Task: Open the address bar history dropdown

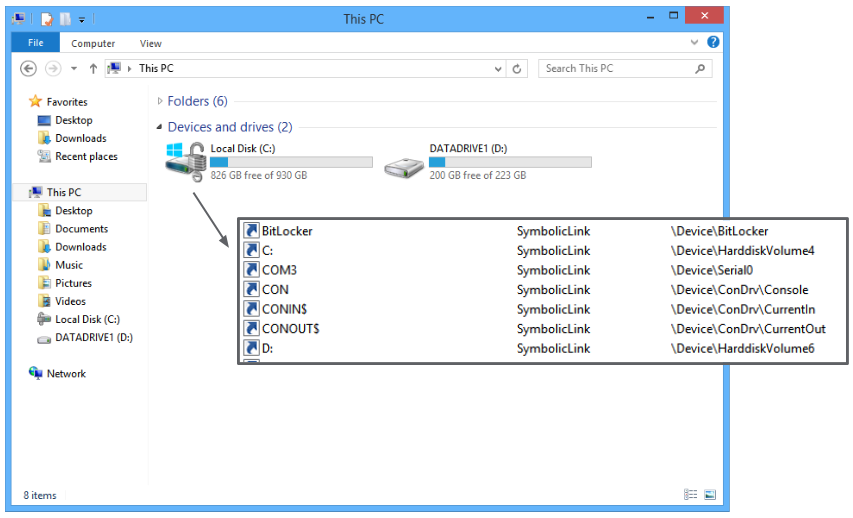Action: [x=499, y=69]
